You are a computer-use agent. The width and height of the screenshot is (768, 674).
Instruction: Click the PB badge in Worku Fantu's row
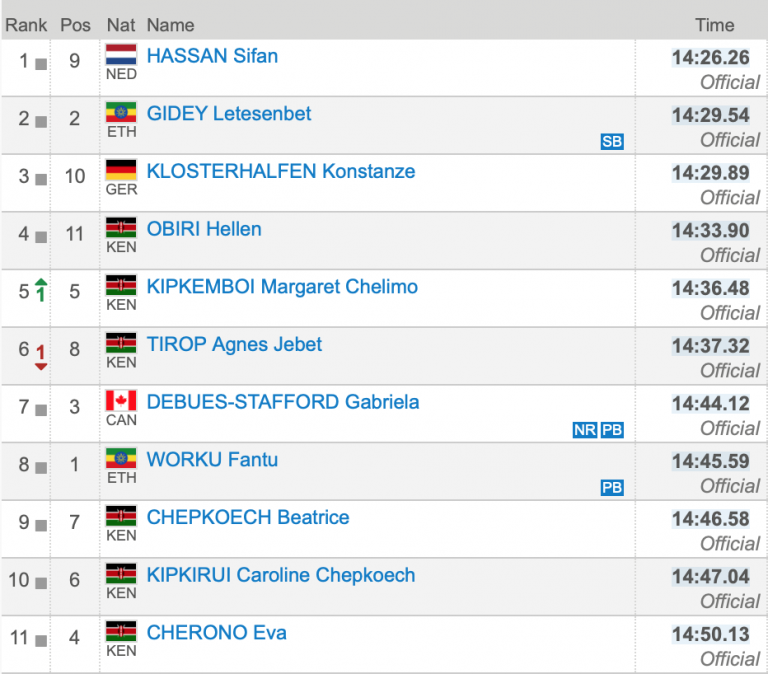click(612, 488)
